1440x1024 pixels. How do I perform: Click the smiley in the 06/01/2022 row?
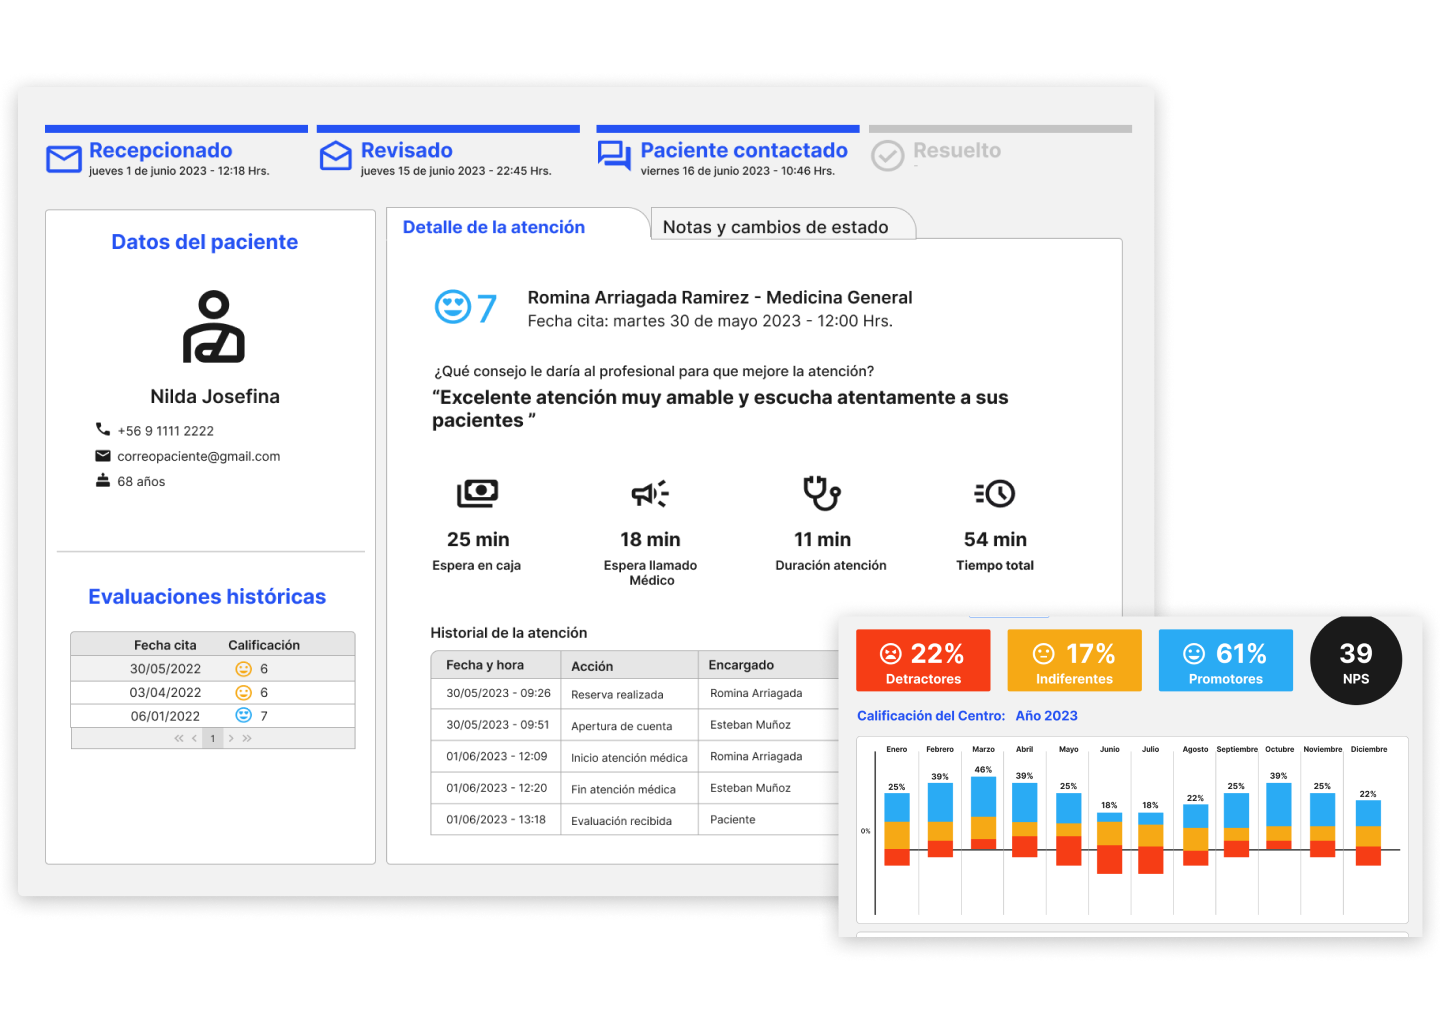243,715
